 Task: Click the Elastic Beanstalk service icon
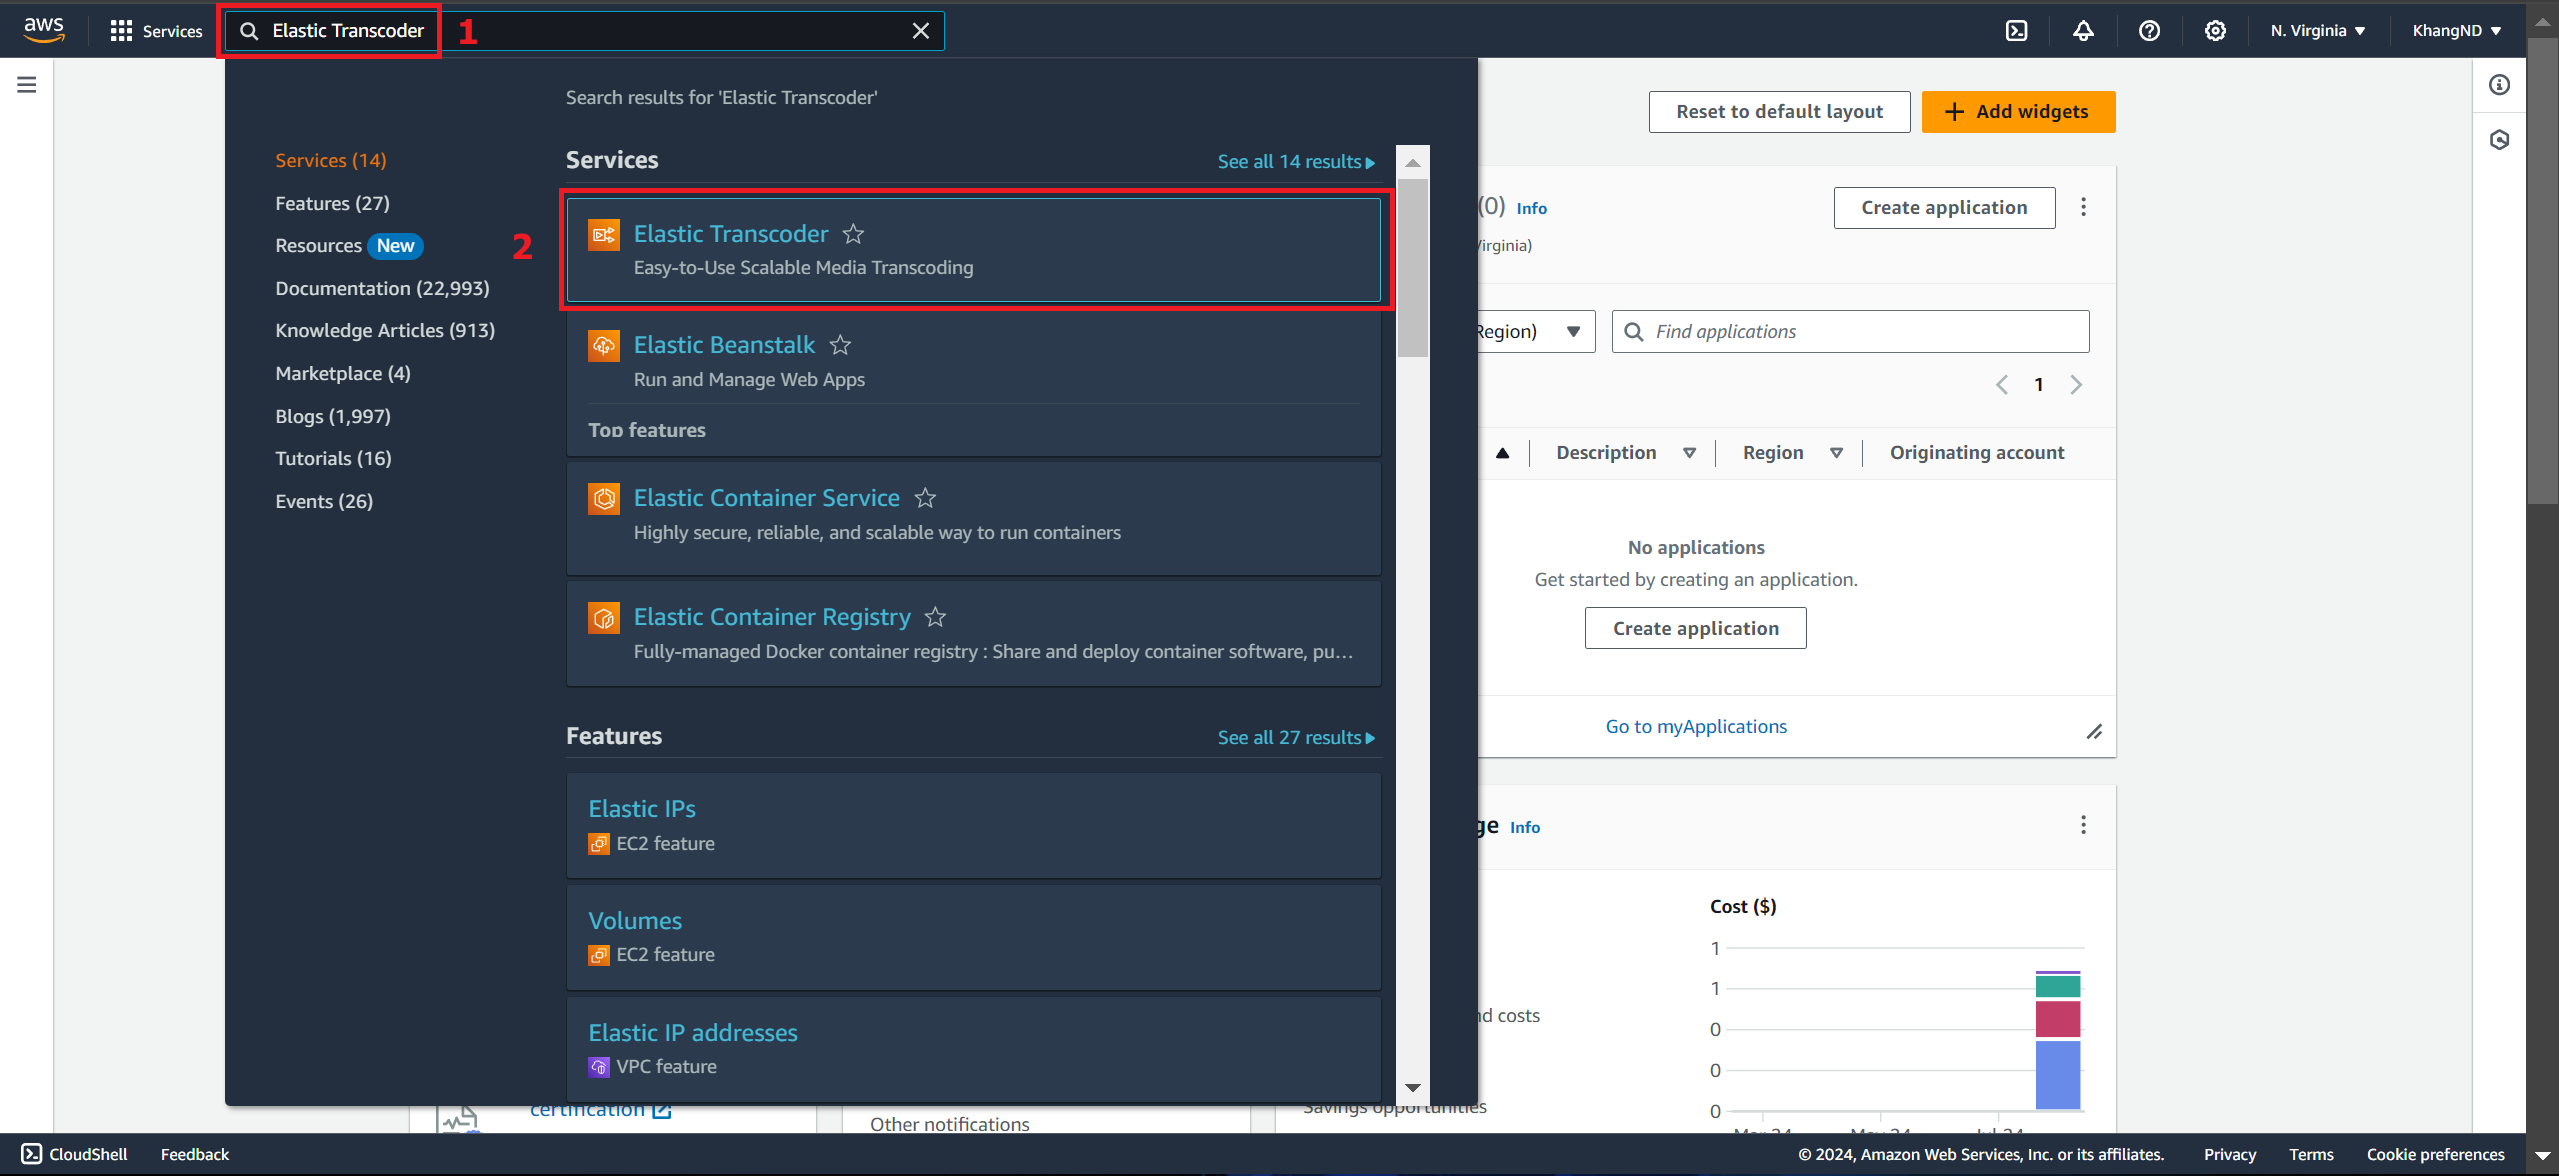[604, 346]
